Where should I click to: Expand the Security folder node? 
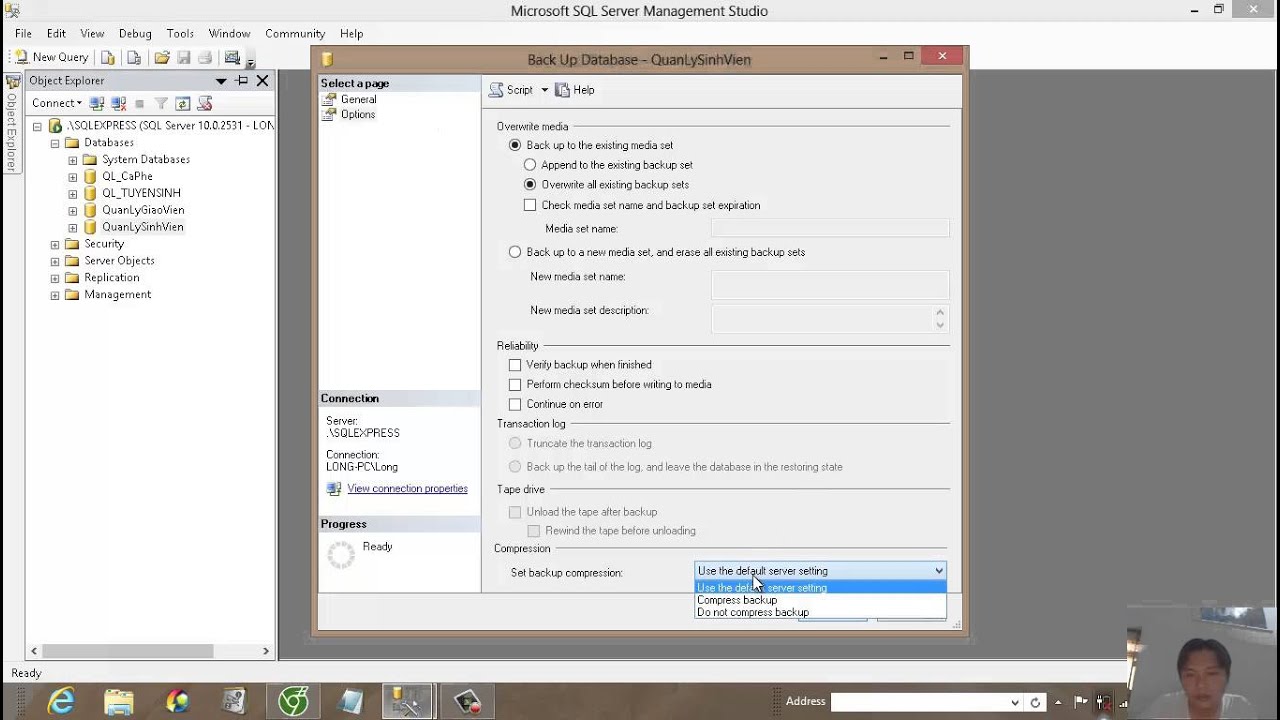[55, 244]
